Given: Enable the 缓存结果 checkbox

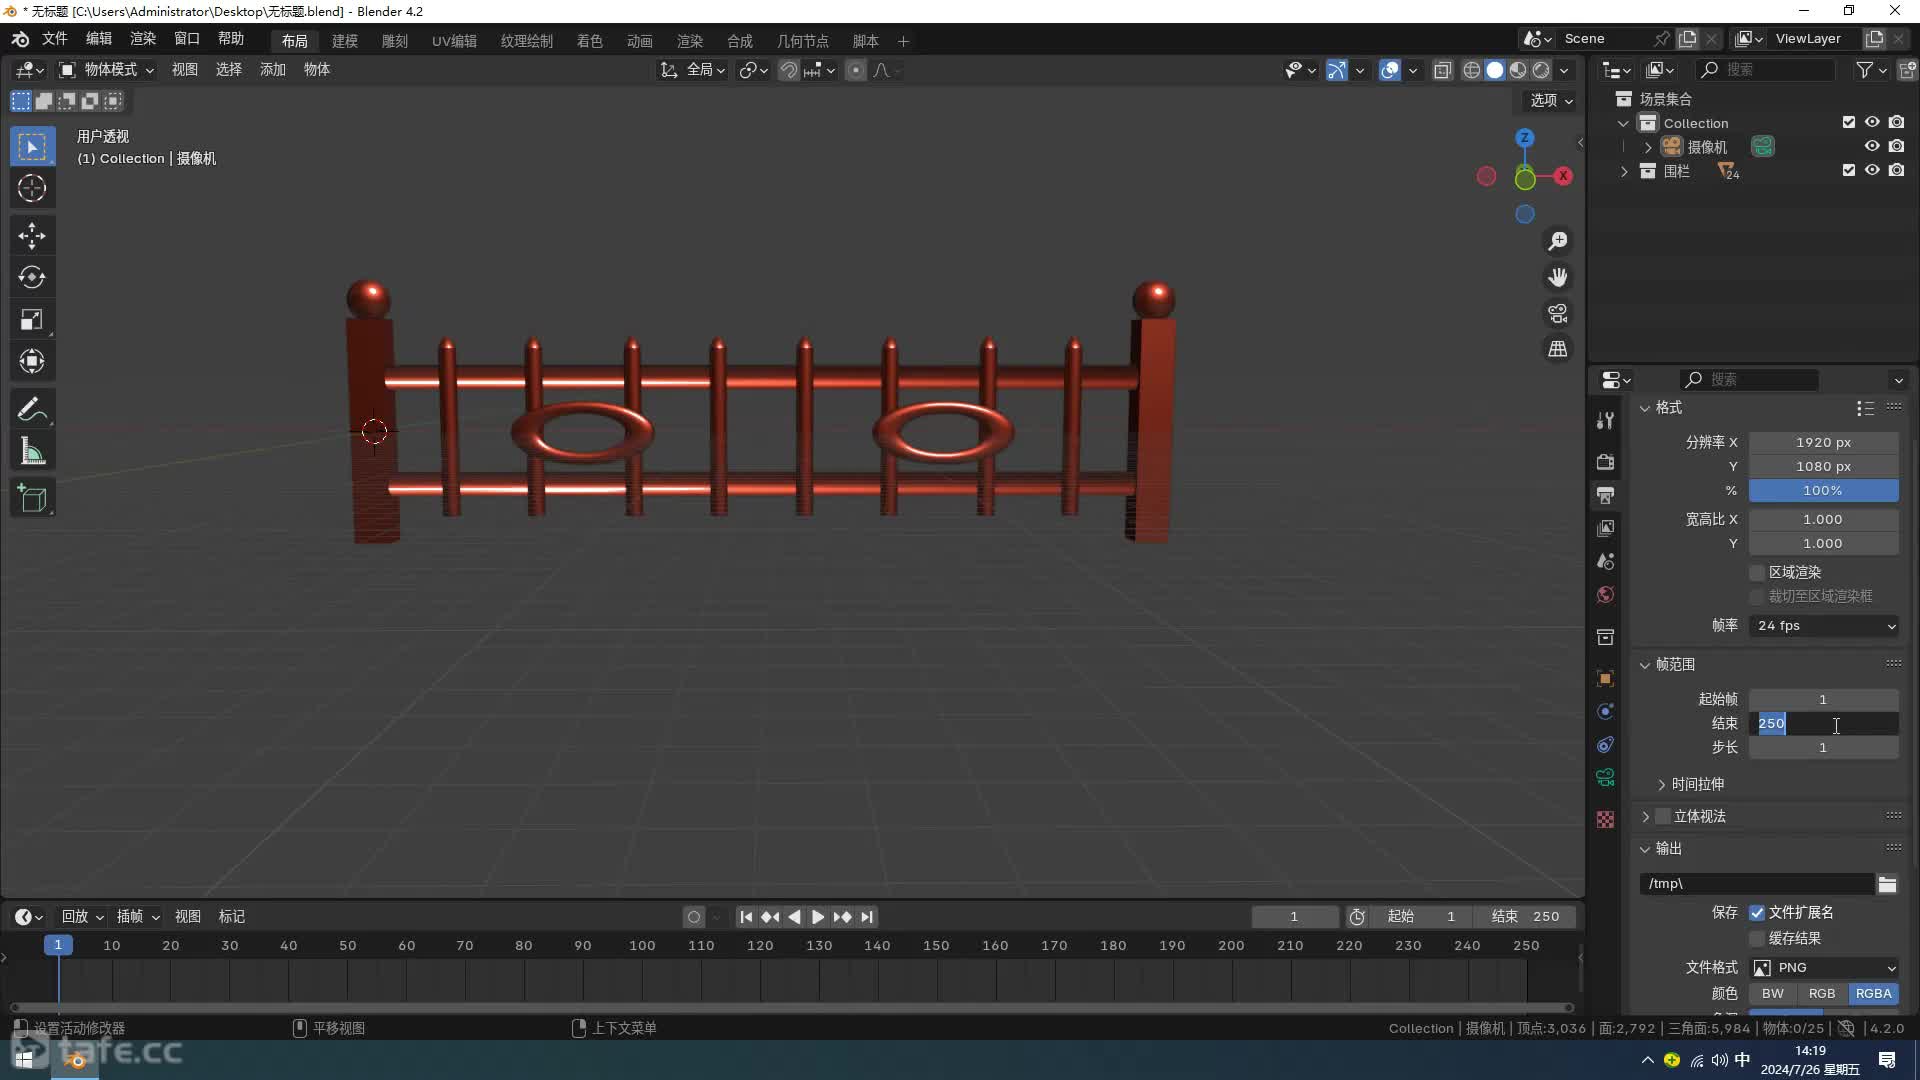Looking at the screenshot, I should coord(1757,938).
